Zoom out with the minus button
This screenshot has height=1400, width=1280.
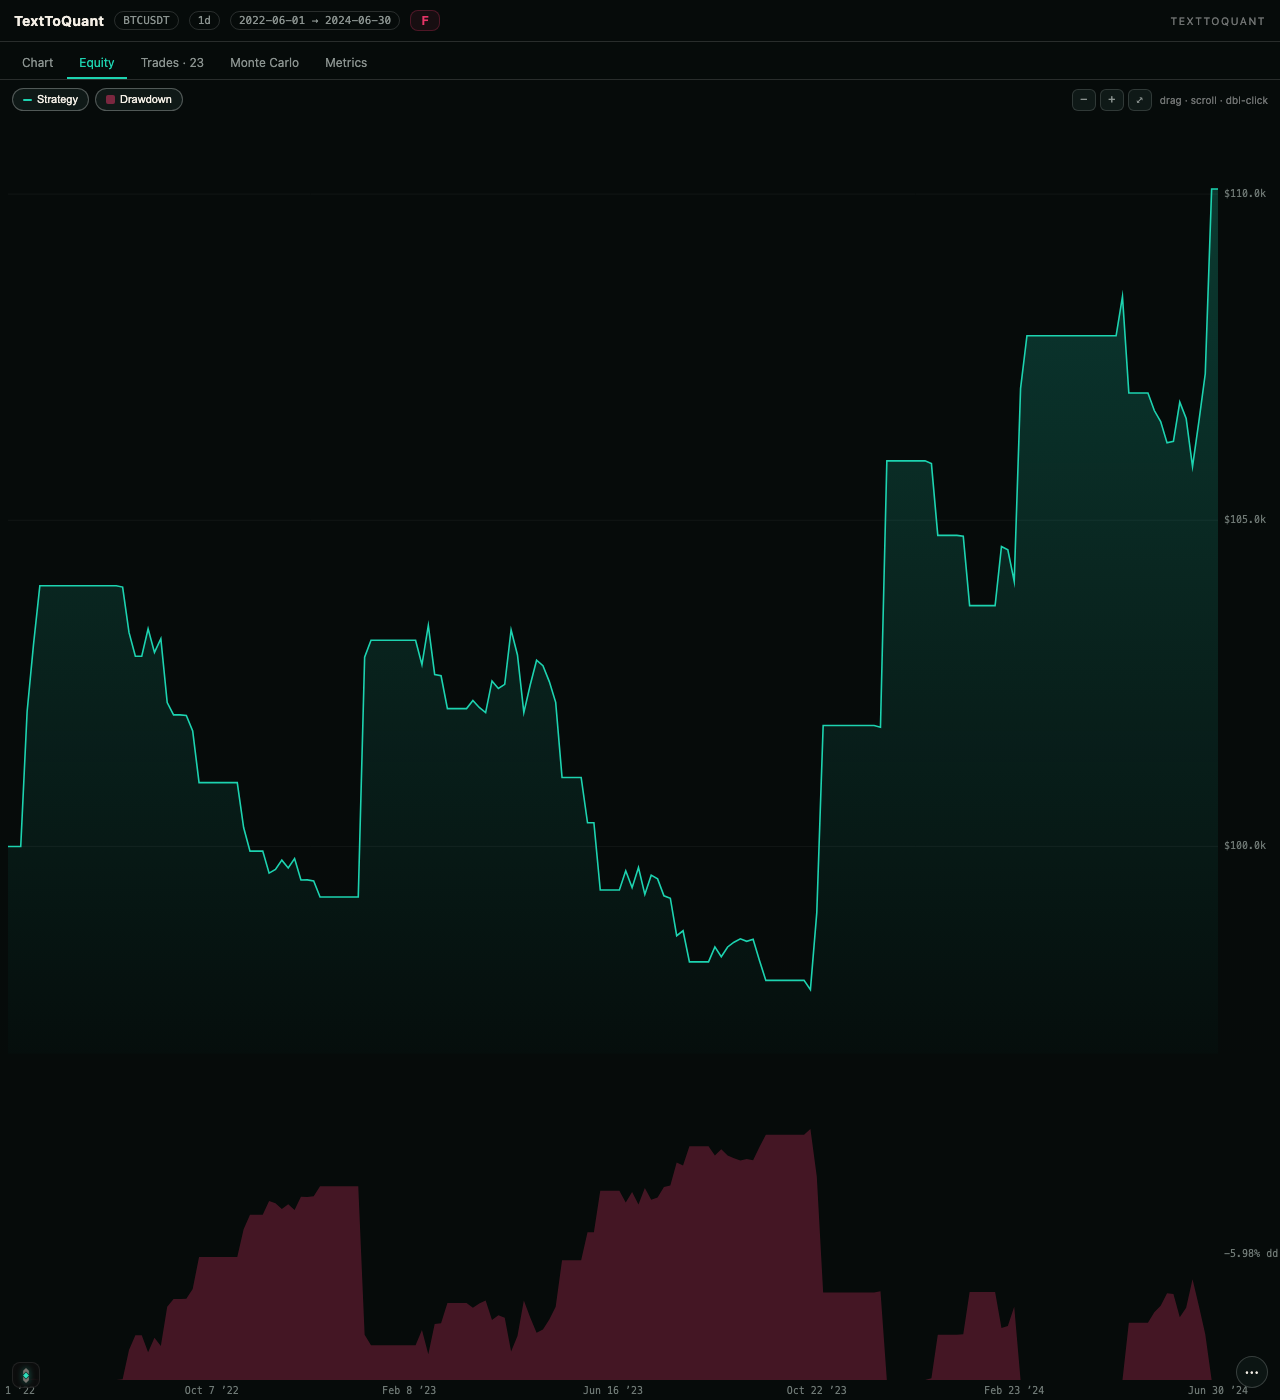tap(1084, 100)
